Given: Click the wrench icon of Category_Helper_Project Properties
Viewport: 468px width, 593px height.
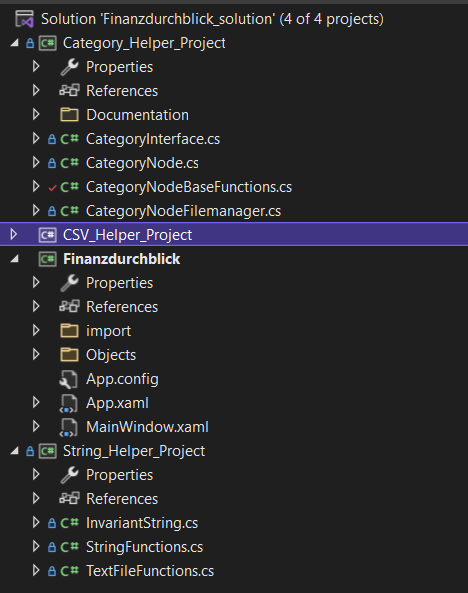Looking at the screenshot, I should 69,67.
